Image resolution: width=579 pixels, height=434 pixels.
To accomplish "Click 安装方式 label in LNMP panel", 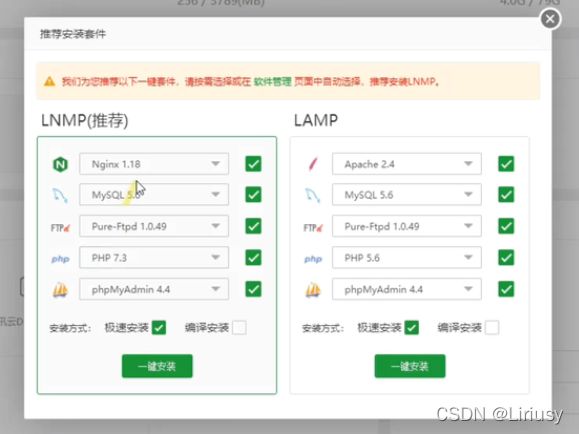I will pyautogui.click(x=70, y=328).
